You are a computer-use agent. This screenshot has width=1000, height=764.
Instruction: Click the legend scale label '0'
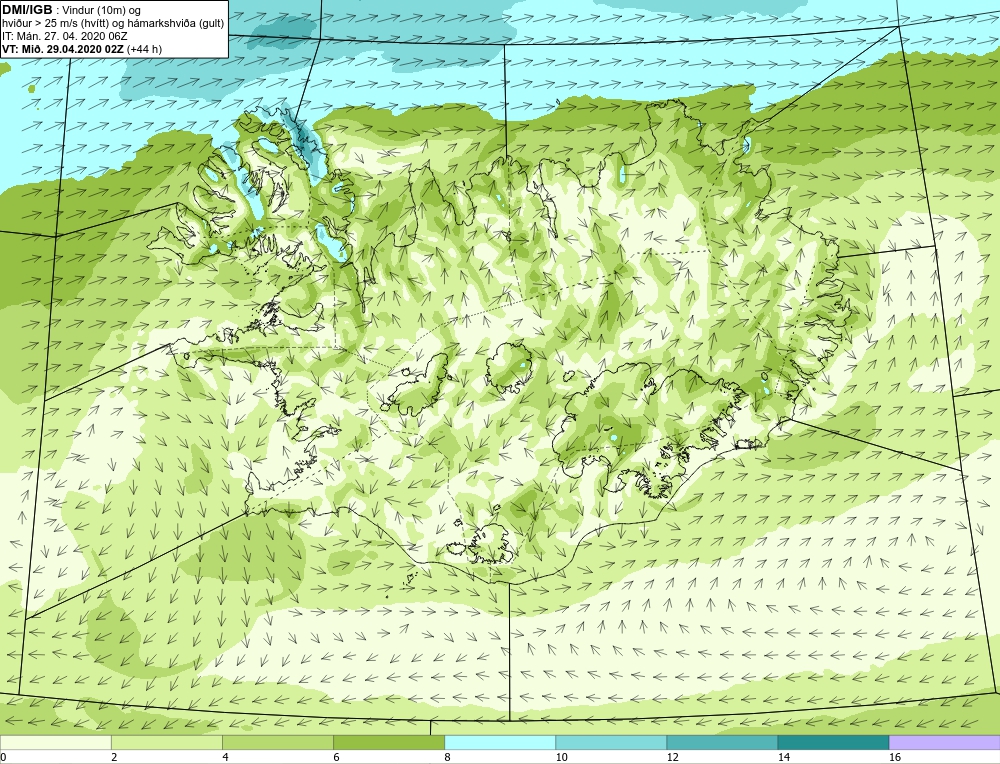pos(3,757)
